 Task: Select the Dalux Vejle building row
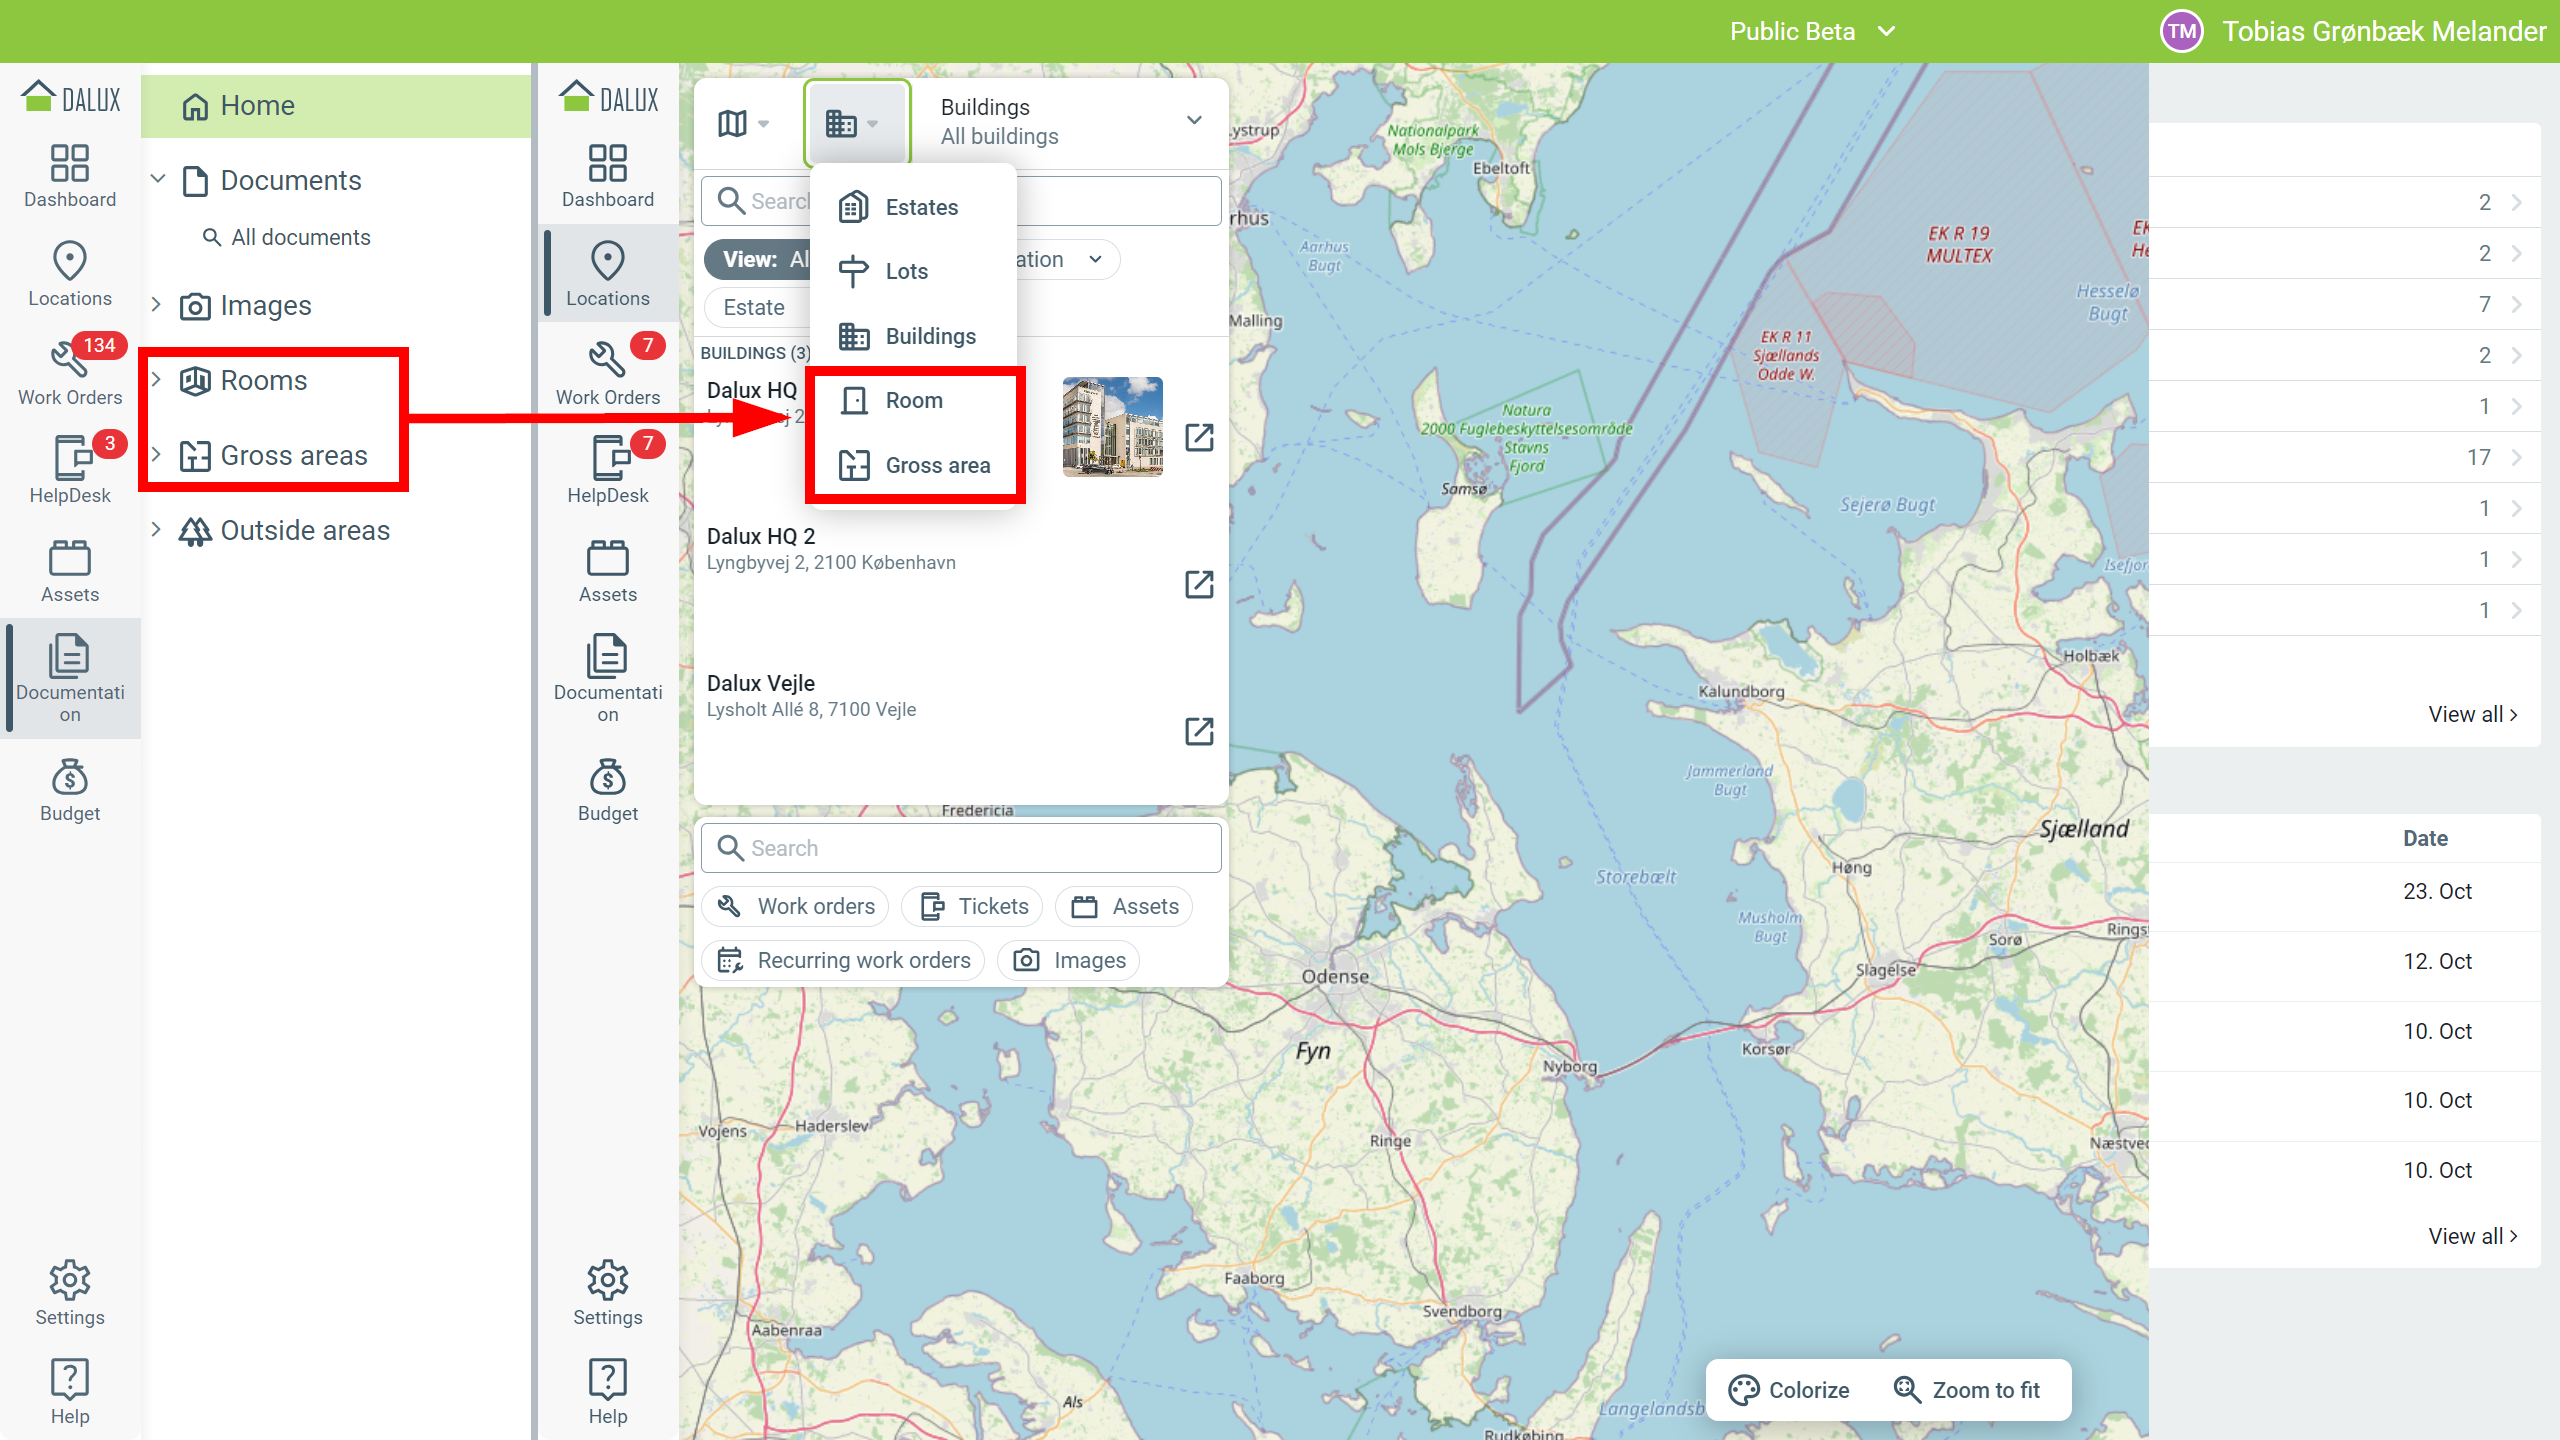tap(960, 730)
